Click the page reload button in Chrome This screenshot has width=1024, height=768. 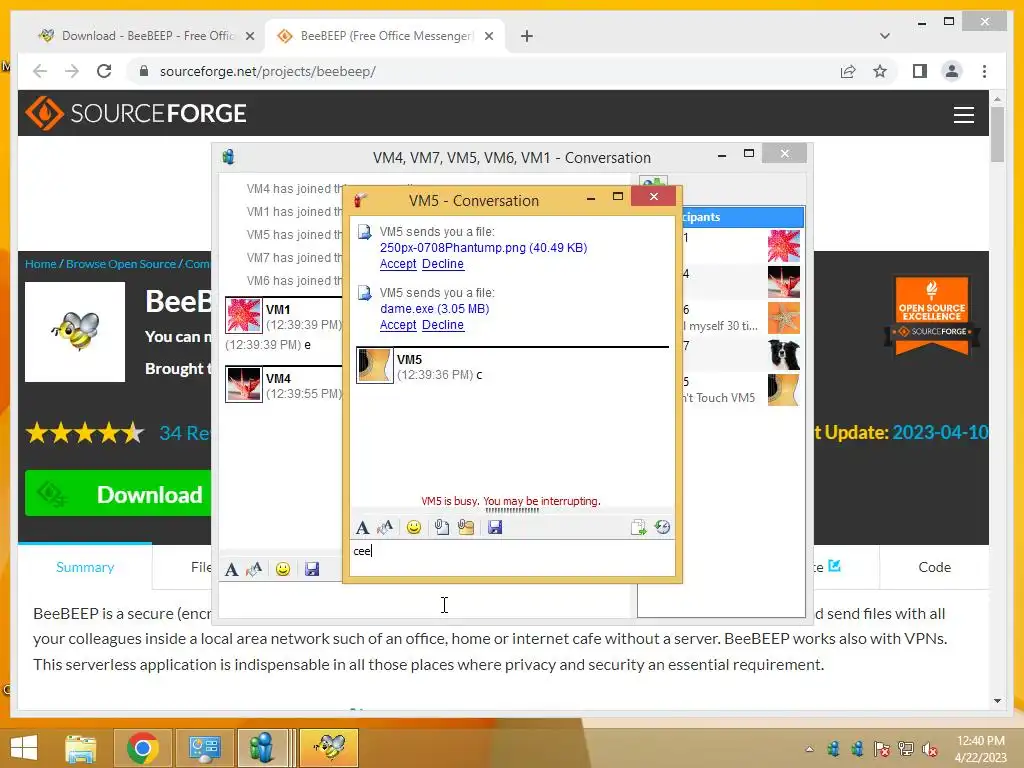[x=104, y=71]
